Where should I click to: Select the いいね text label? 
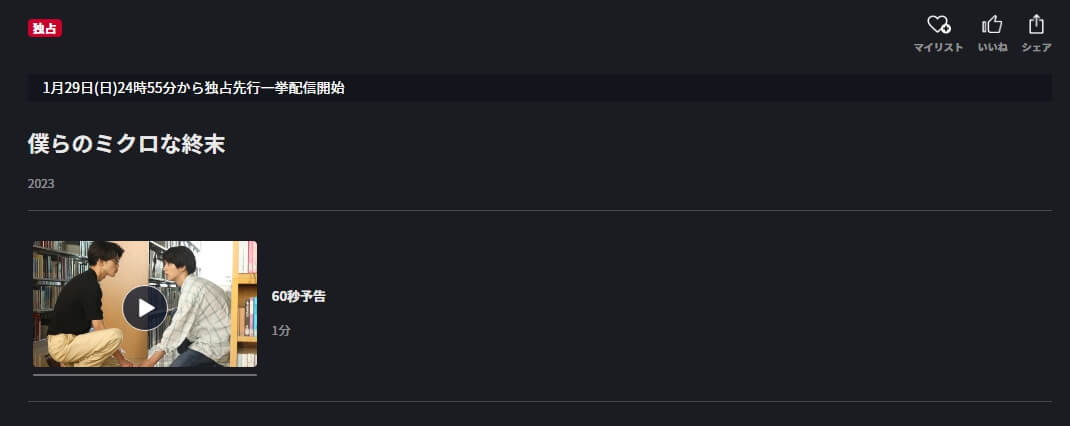[992, 47]
